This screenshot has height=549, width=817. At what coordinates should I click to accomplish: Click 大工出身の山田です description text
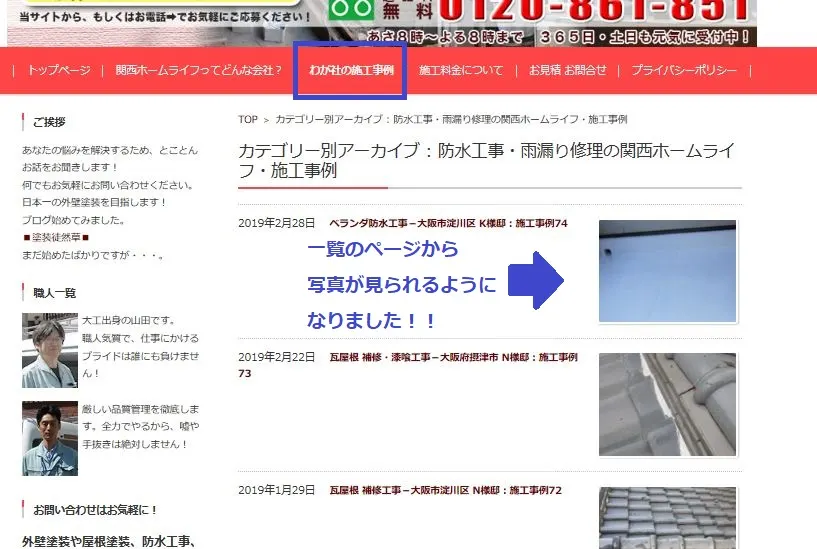pyautogui.click(x=140, y=347)
